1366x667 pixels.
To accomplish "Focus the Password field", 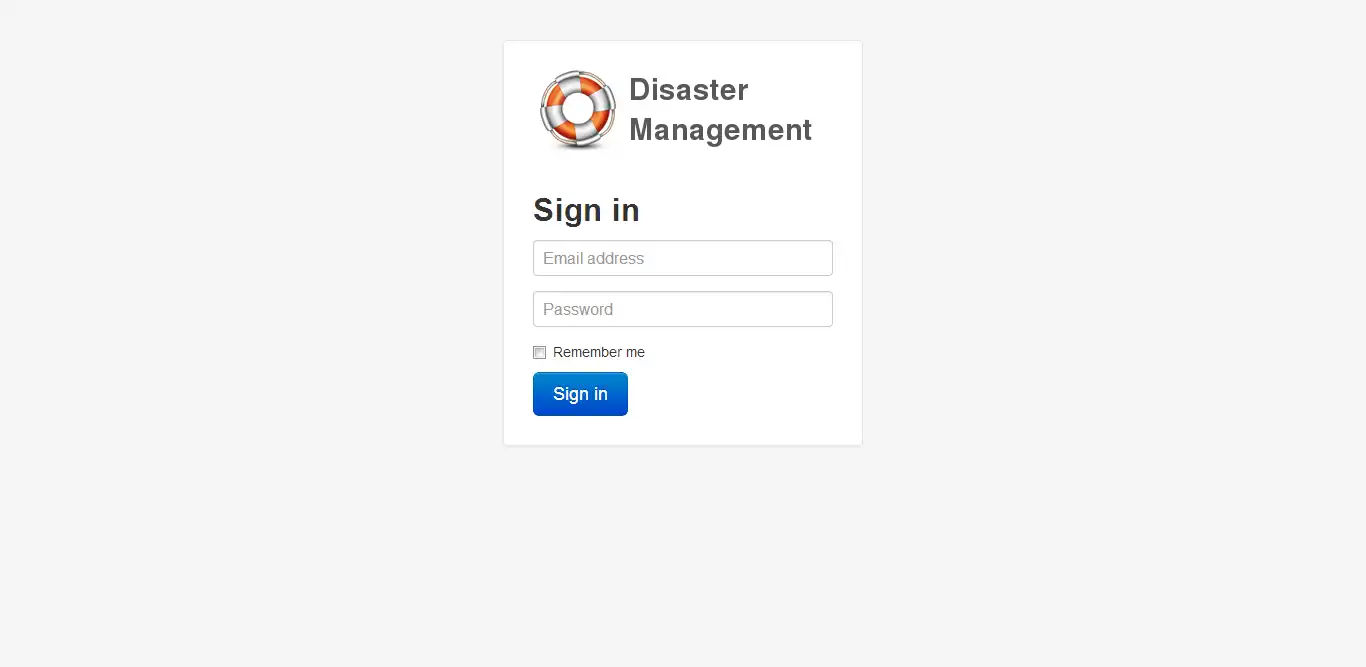I will 683,309.
